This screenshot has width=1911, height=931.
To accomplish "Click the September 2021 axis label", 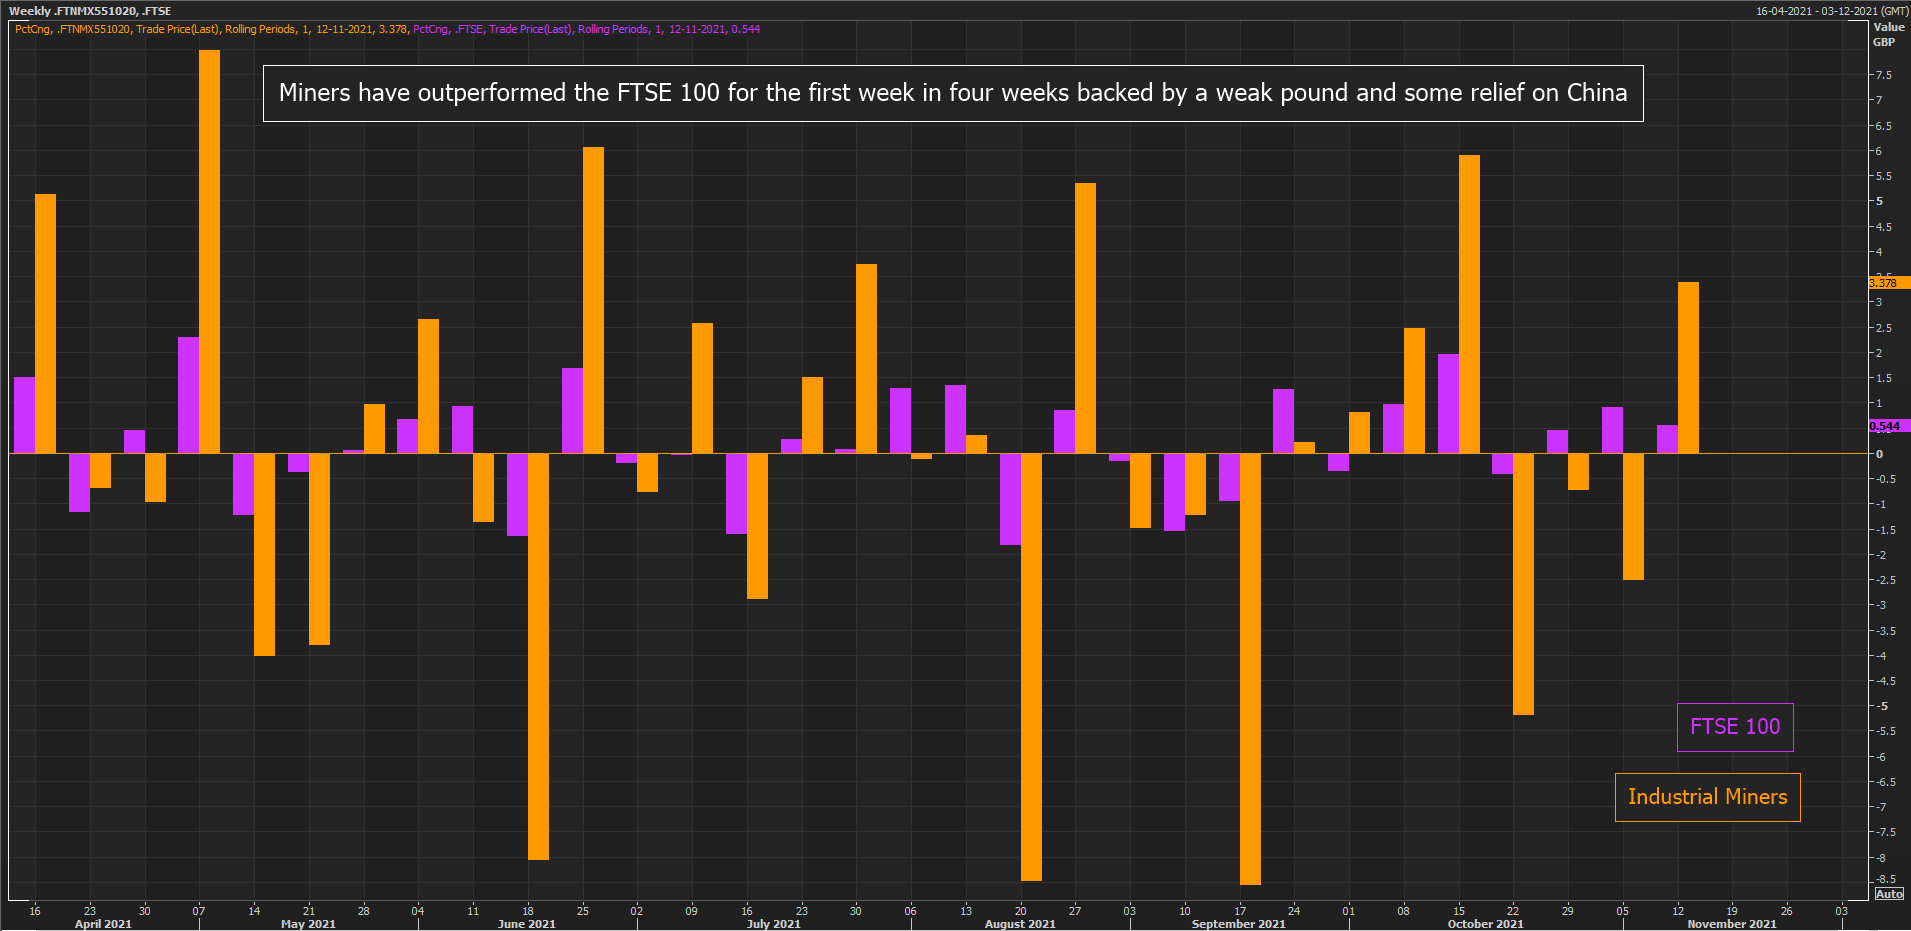I will [x=1238, y=924].
